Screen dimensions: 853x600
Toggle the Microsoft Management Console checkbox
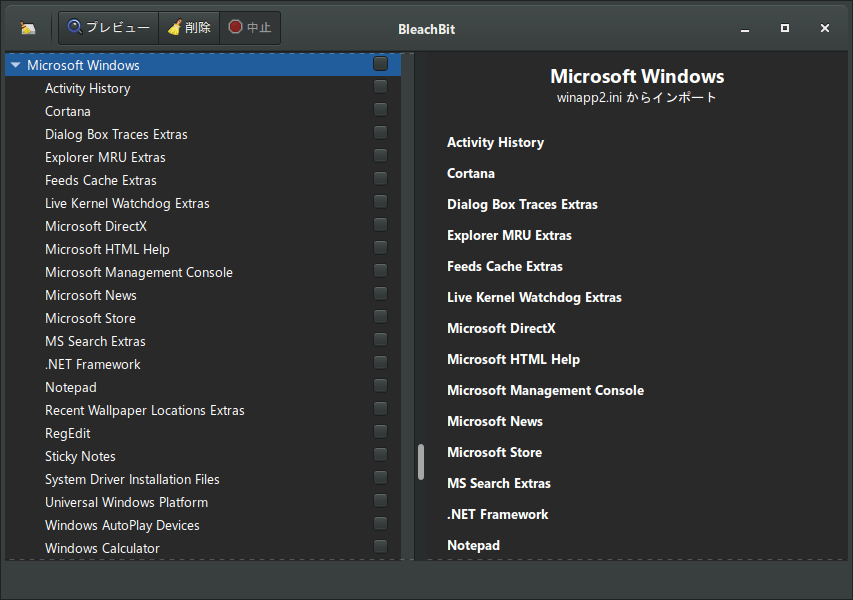(x=380, y=271)
